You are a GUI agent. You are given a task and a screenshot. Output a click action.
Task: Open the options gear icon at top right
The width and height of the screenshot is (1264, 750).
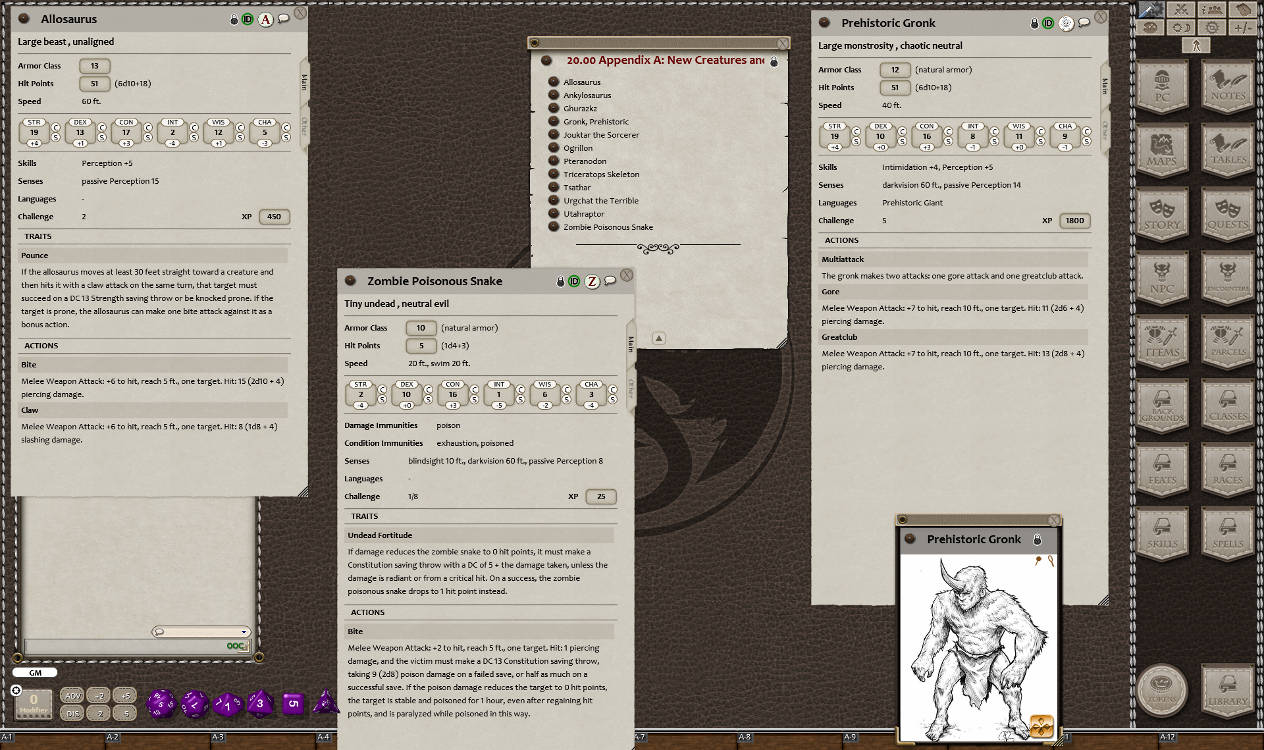pyautogui.click(x=1212, y=27)
